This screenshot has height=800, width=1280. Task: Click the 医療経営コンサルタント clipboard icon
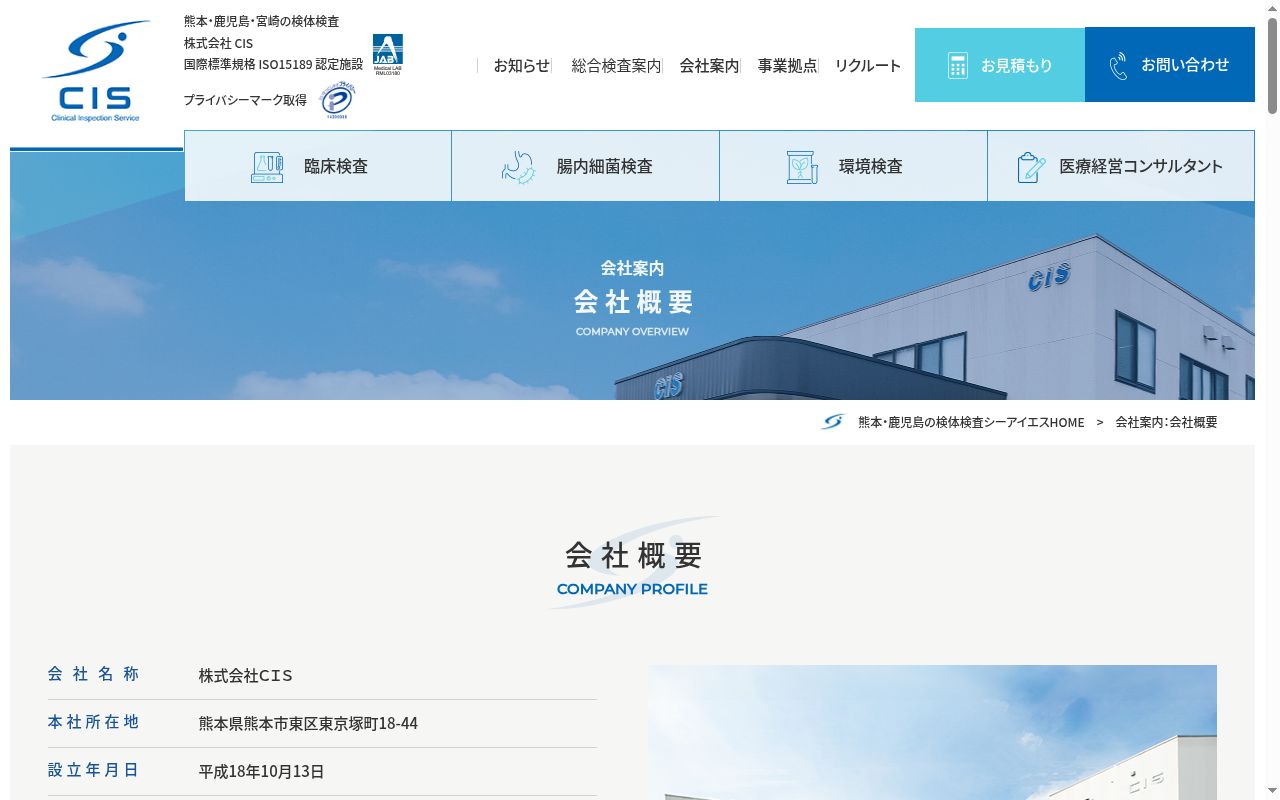tap(1031, 167)
